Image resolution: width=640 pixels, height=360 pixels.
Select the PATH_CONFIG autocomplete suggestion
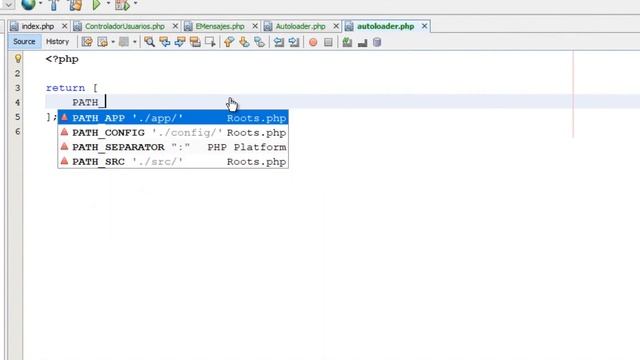[173, 133]
